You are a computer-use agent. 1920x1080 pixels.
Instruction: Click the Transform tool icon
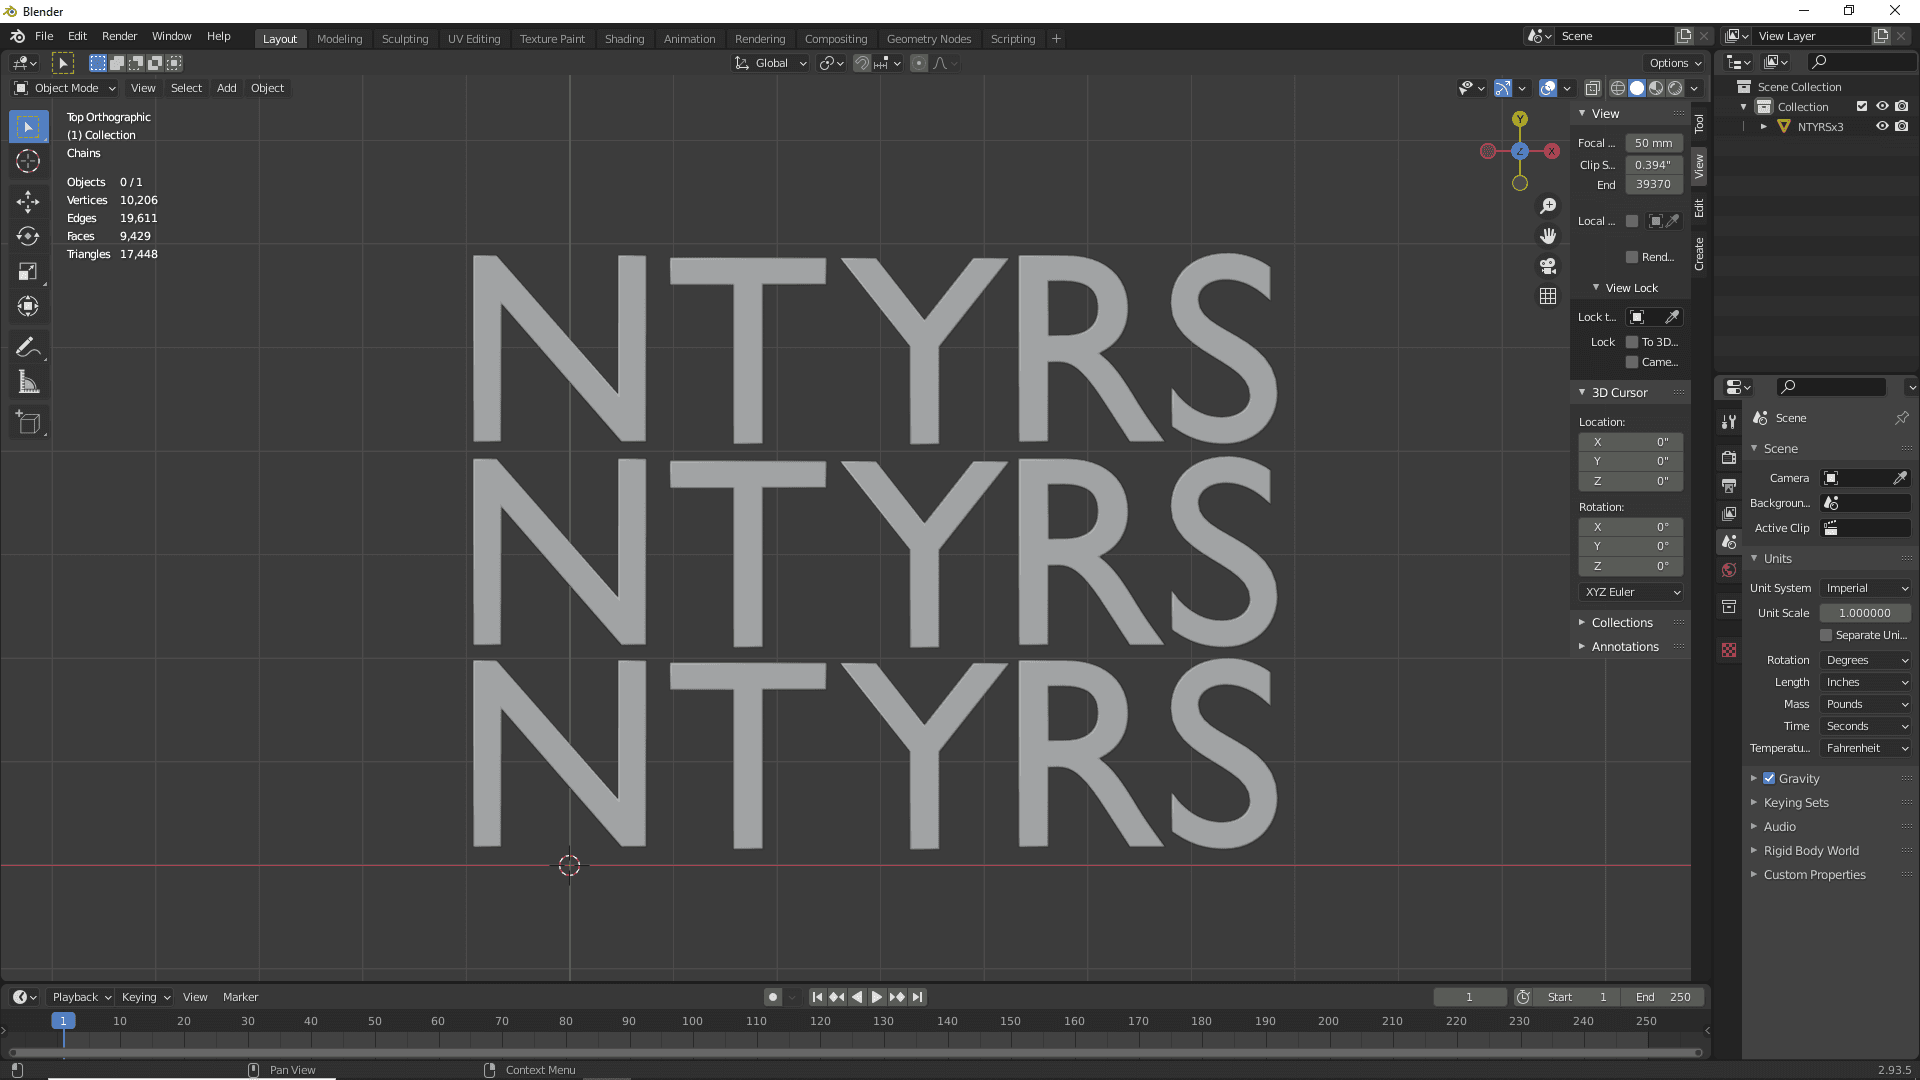(29, 306)
